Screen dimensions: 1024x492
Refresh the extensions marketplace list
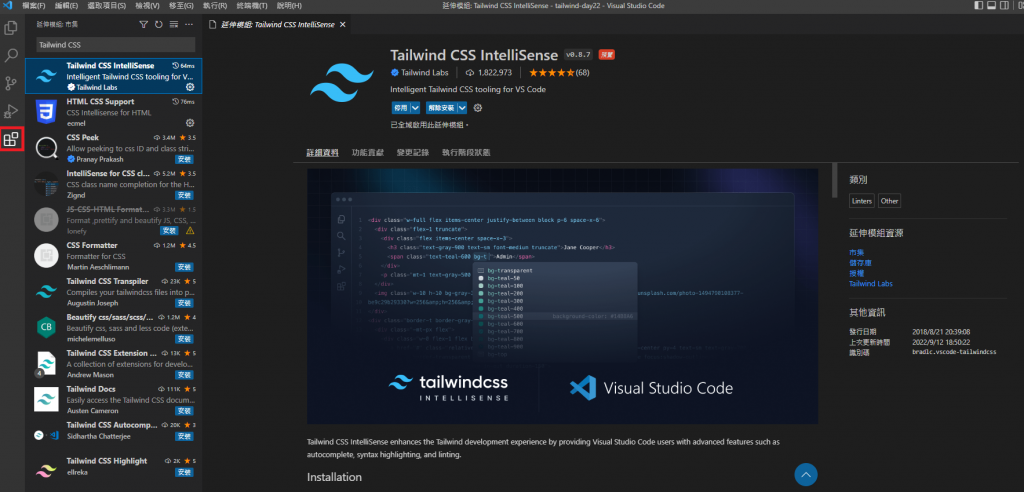tap(159, 24)
